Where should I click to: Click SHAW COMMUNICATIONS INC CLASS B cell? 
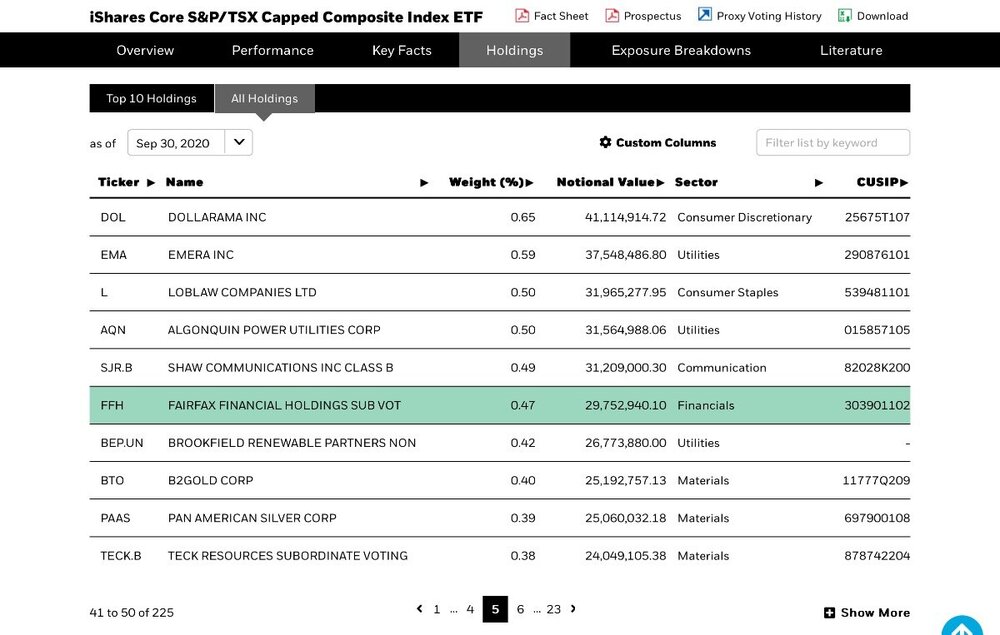(x=281, y=368)
